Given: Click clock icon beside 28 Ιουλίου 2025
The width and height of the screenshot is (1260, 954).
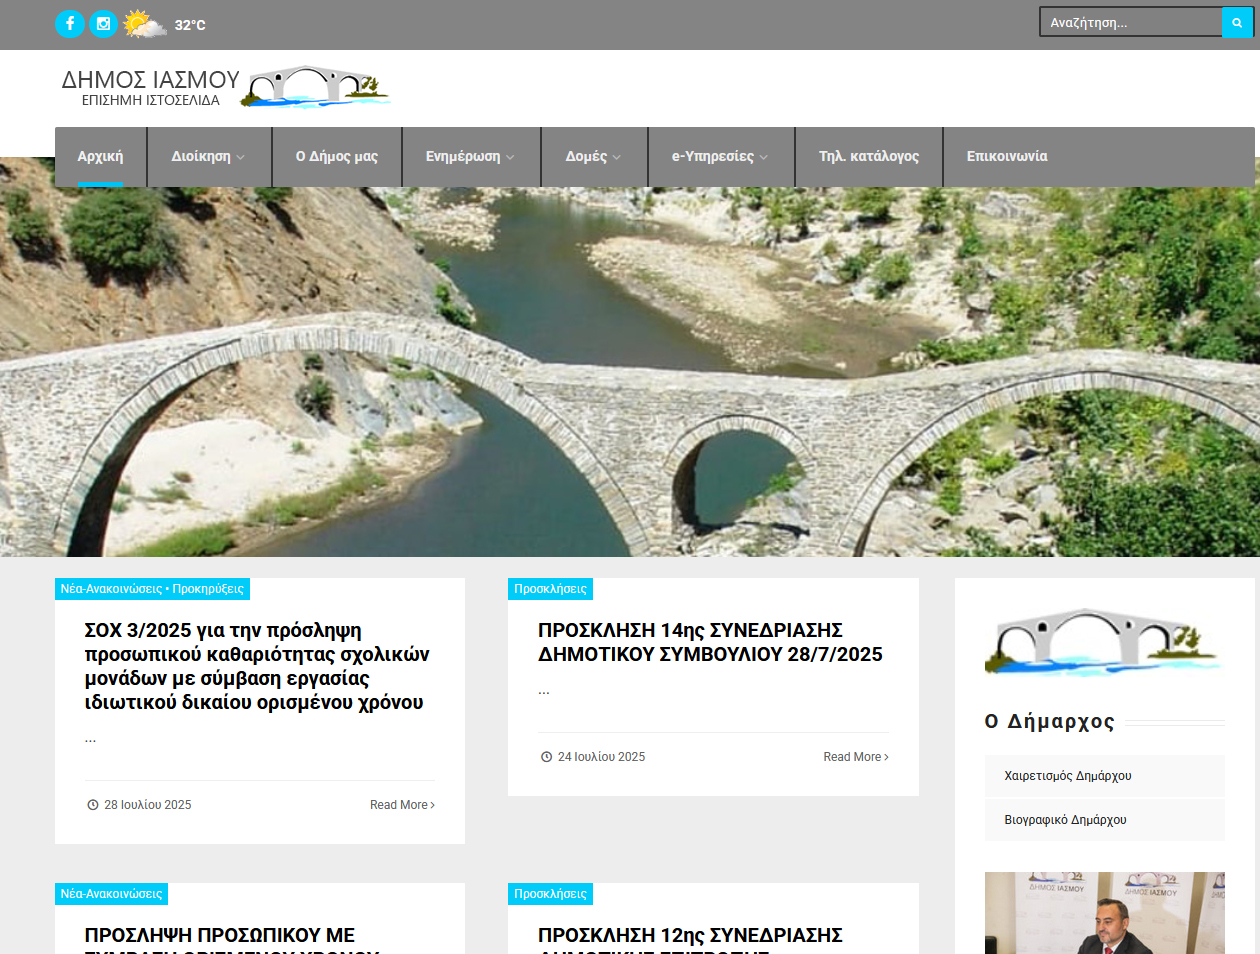Looking at the screenshot, I should (x=93, y=805).
